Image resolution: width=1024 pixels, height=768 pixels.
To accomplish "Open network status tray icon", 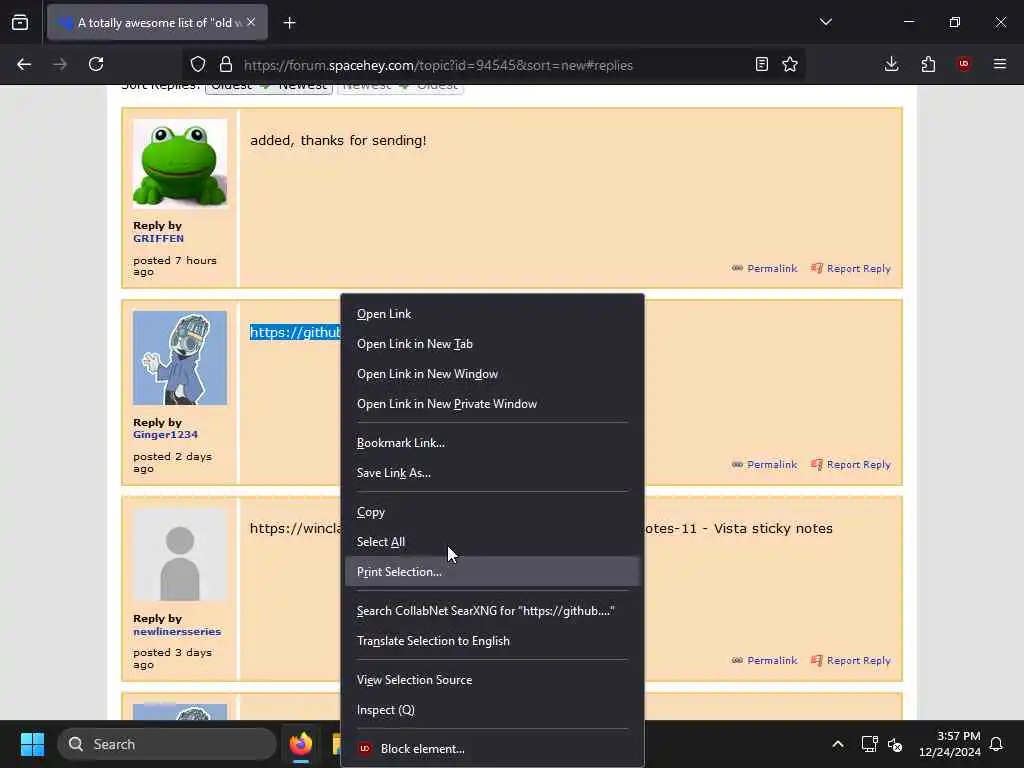I will [869, 744].
